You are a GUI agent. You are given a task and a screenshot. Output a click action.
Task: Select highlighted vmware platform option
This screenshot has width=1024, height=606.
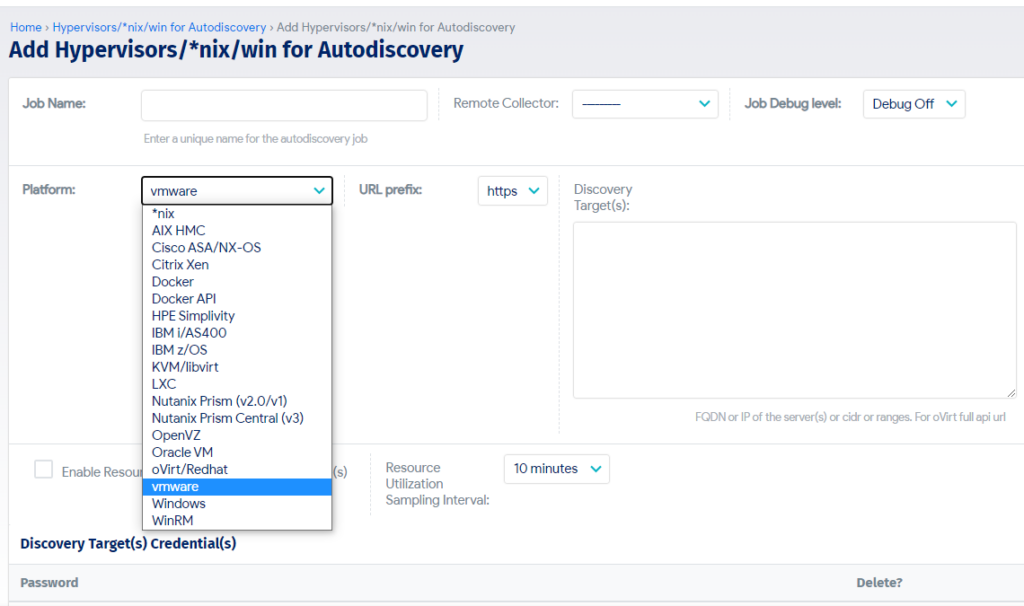237,486
